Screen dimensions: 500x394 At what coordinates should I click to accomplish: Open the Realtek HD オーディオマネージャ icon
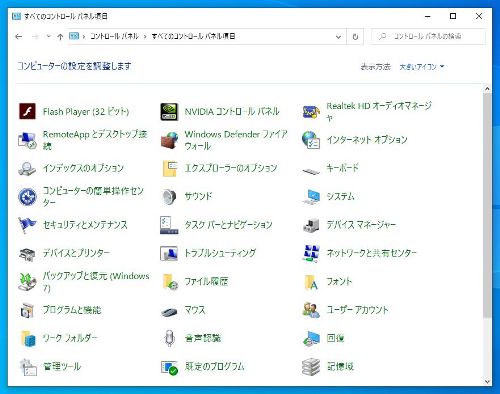pyautogui.click(x=311, y=111)
